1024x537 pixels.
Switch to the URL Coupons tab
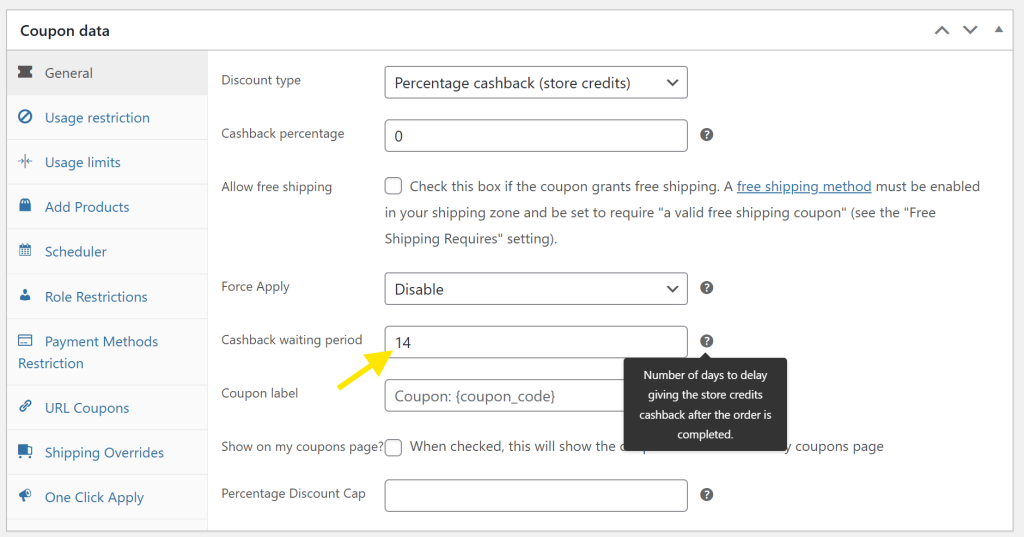tap(107, 408)
